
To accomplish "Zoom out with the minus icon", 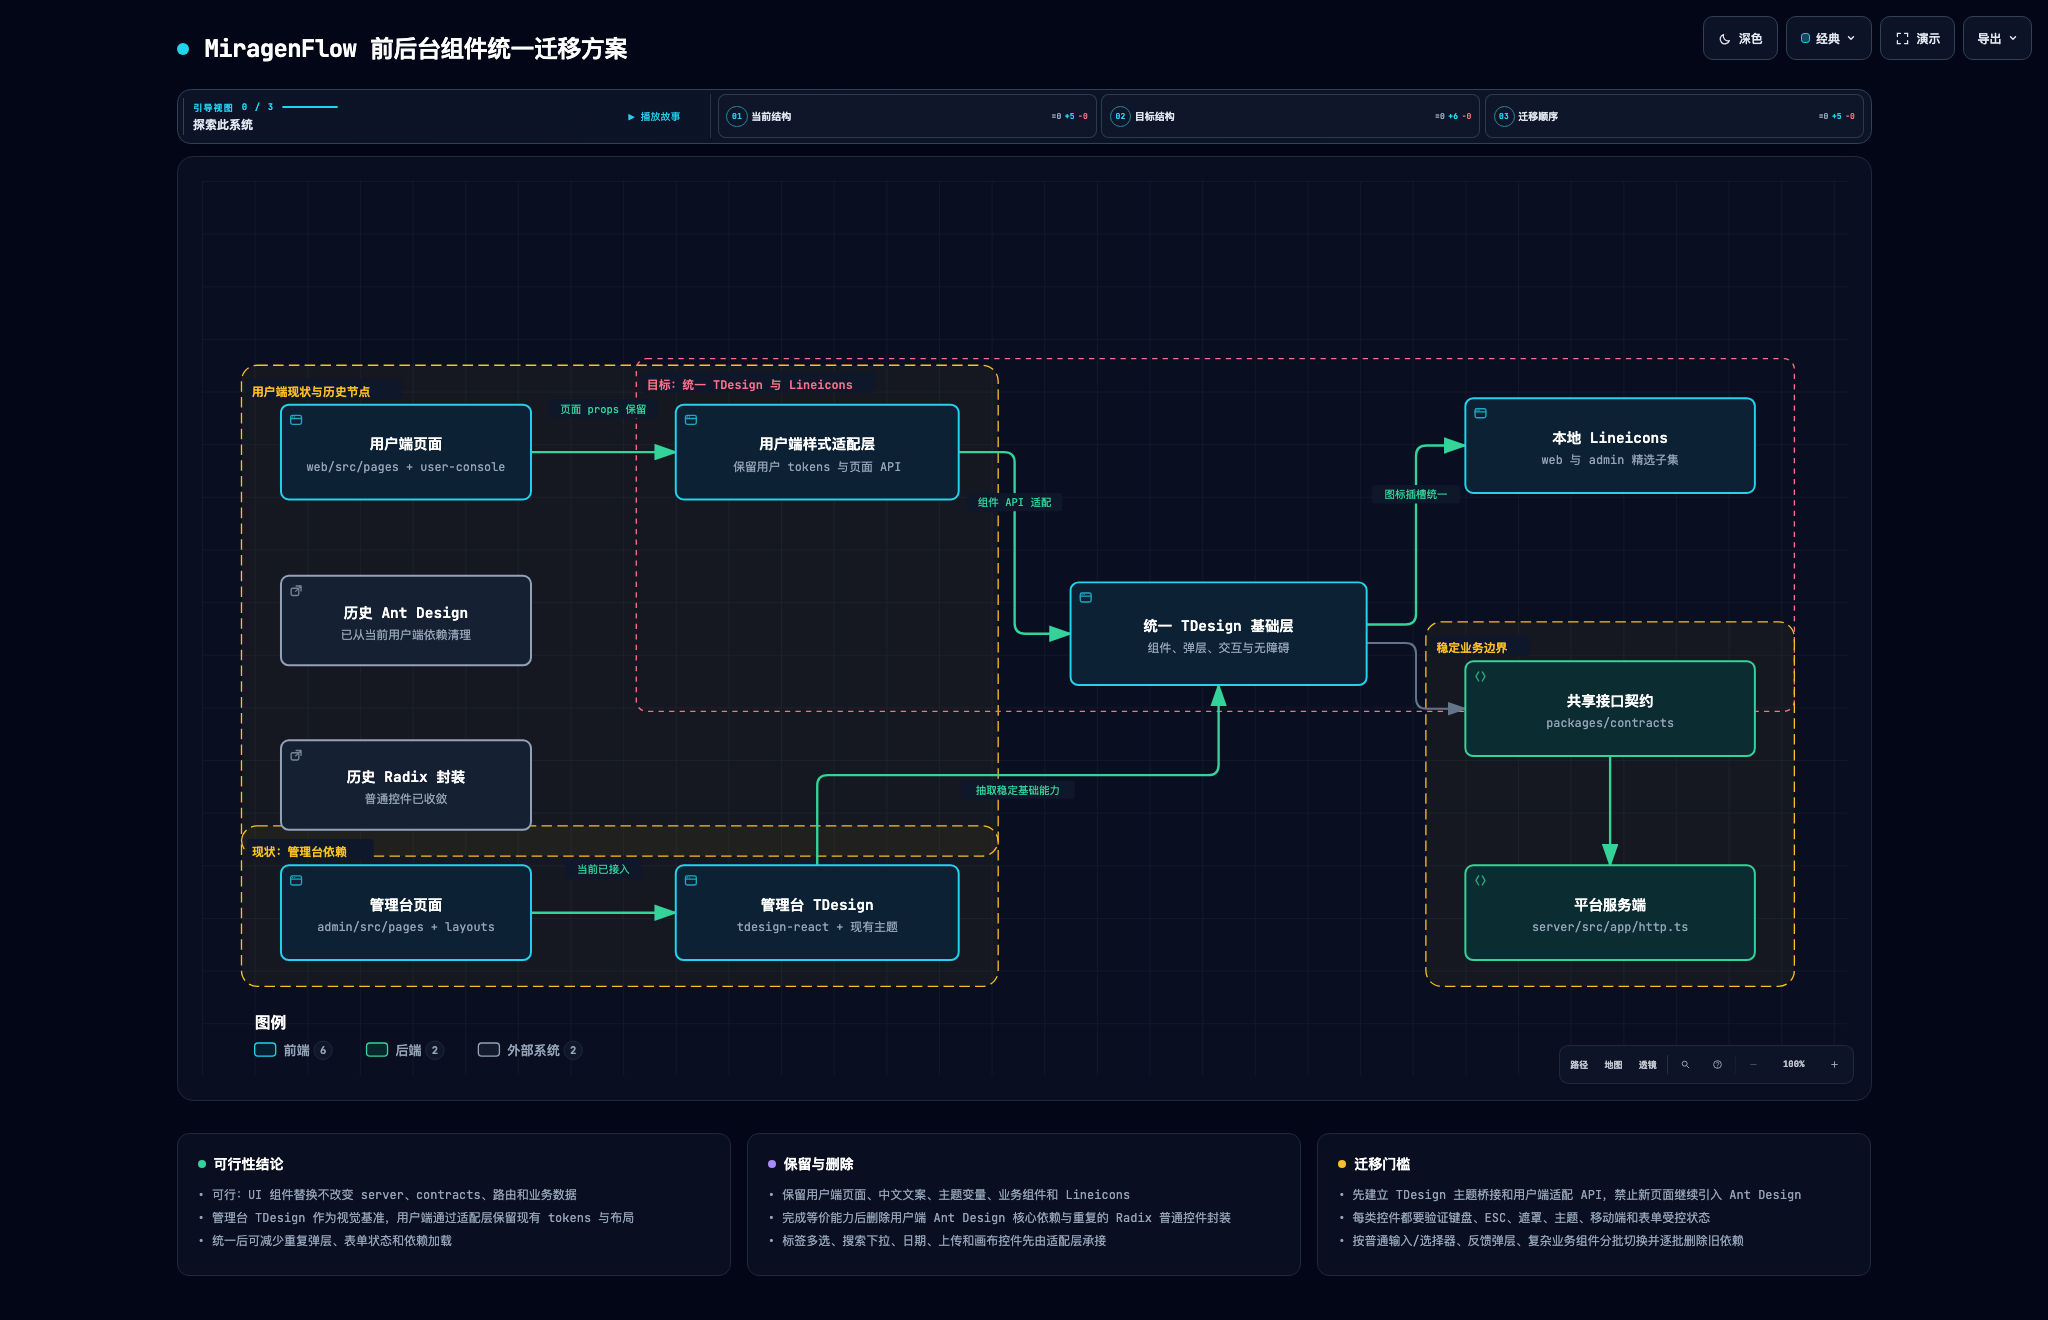I will [1753, 1065].
